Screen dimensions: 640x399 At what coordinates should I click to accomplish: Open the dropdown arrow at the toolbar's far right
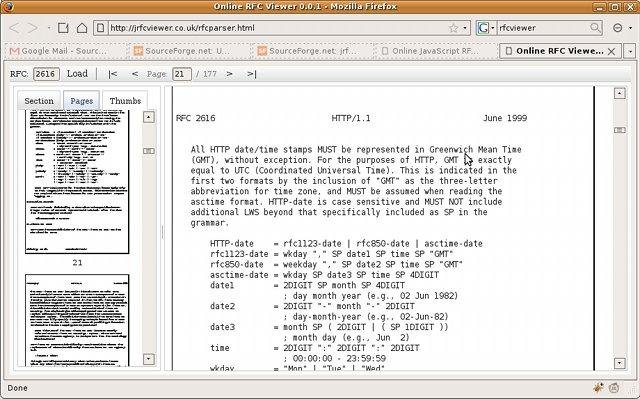click(631, 28)
